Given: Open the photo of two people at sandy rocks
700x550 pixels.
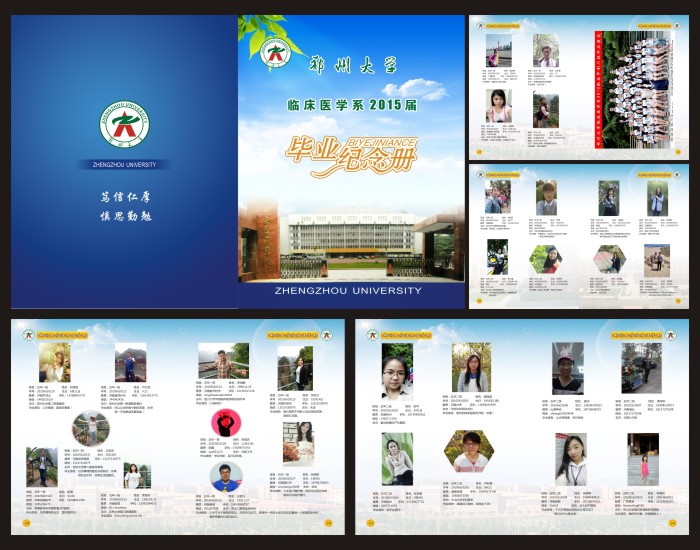Looking at the screenshot, I should [657, 261].
